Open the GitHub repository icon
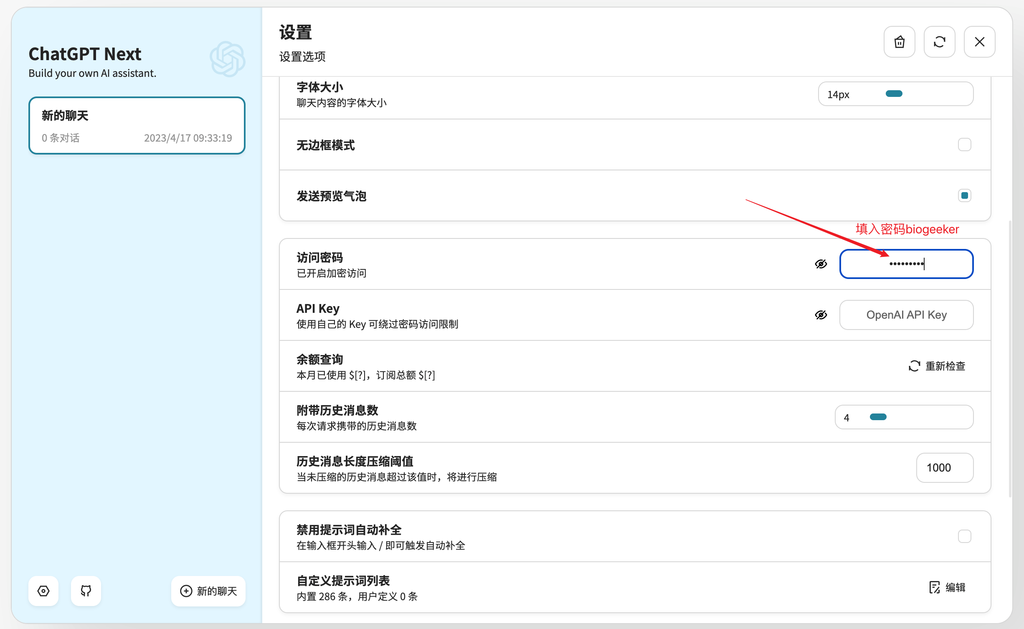This screenshot has width=1024, height=629. [86, 591]
